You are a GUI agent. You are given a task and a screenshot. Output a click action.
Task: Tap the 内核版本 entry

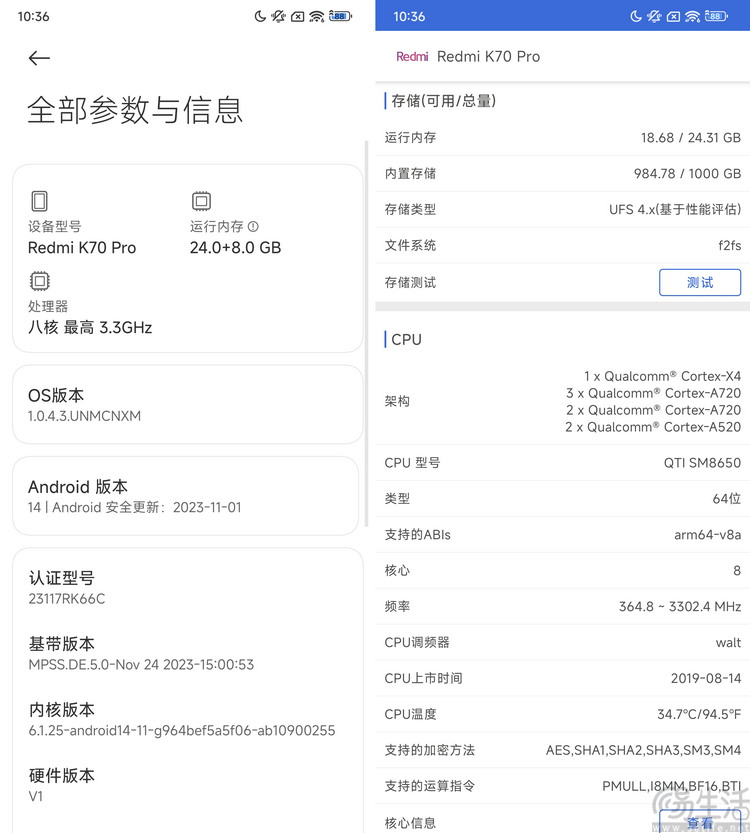coord(188,719)
